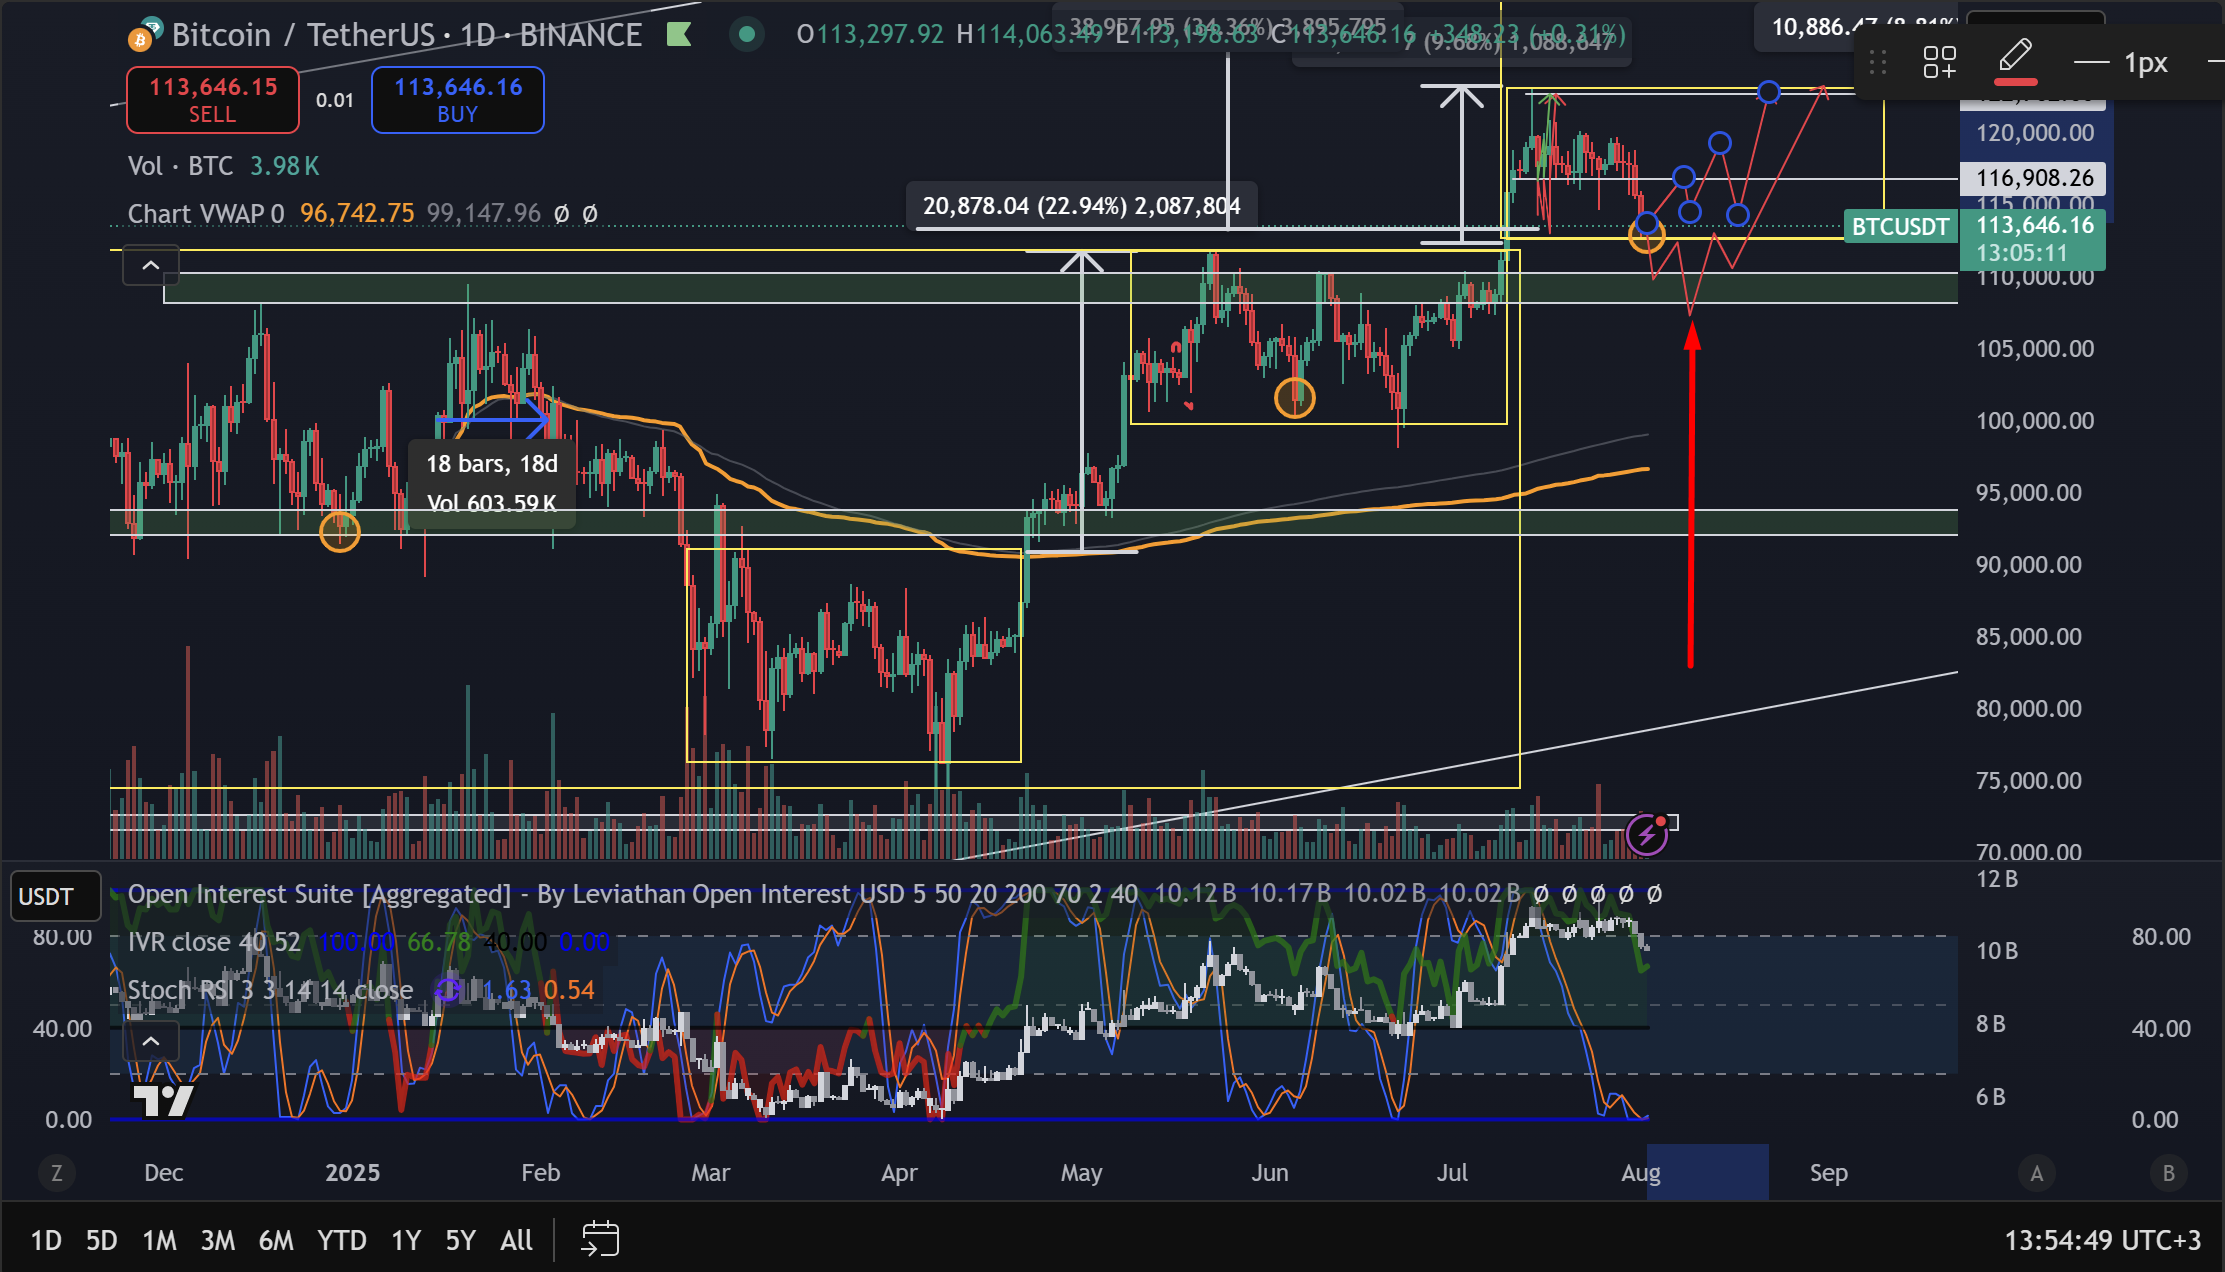Click the blue BUY 113,646.16 button
The width and height of the screenshot is (2225, 1272).
coord(457,100)
